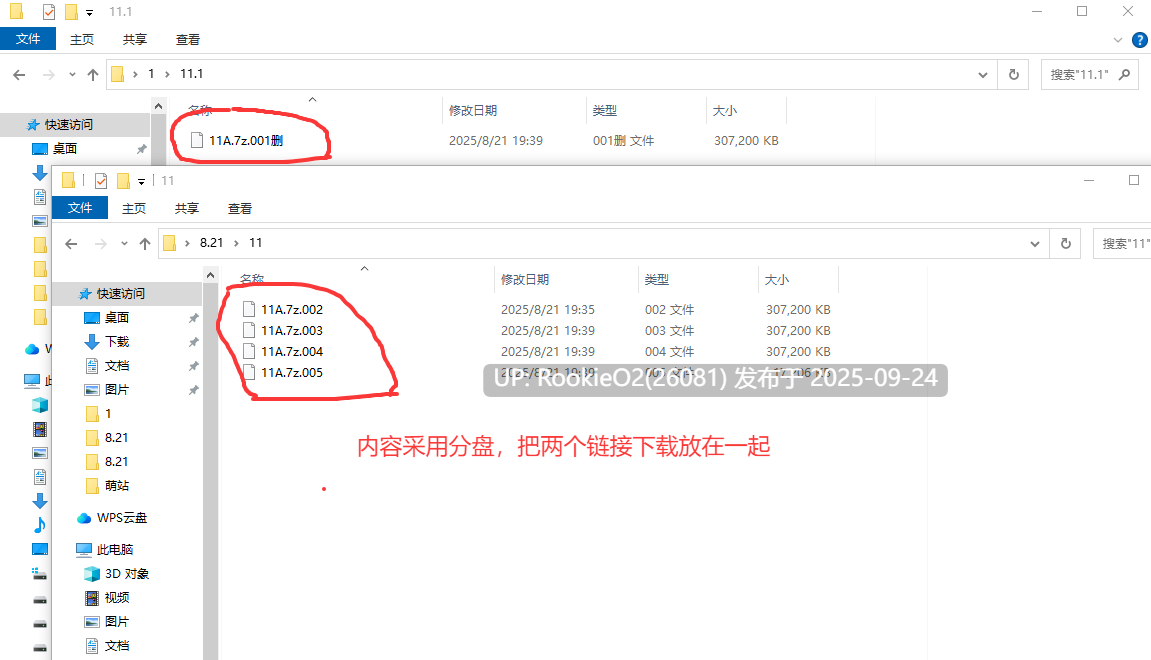This screenshot has width=1151, height=660.
Task: Select 快速访问 in 11.1 window sidebar
Action: pyautogui.click(x=69, y=125)
